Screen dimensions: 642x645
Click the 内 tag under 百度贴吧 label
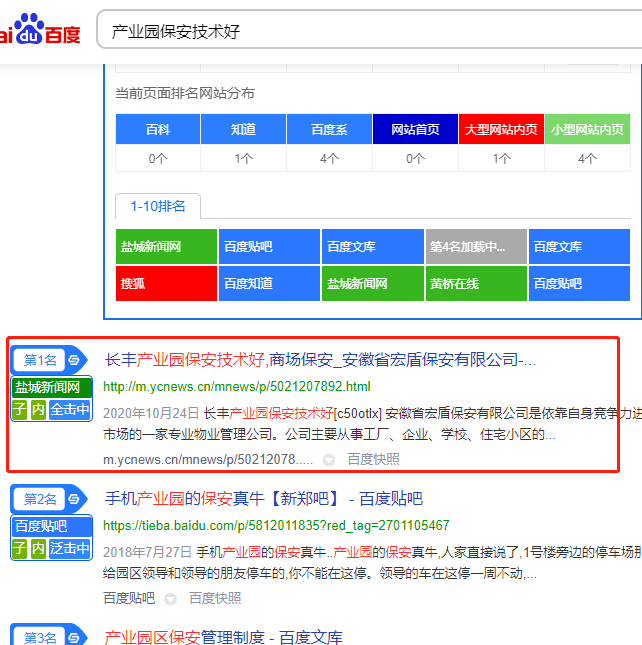pos(38,549)
